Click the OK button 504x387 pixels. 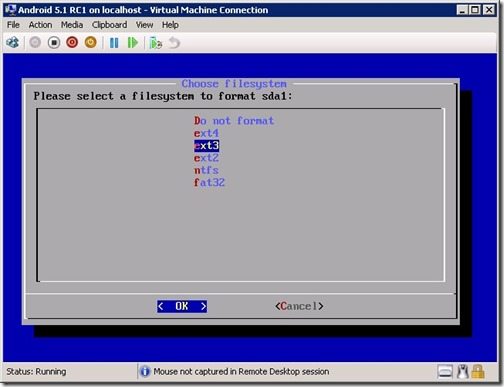pyautogui.click(x=182, y=306)
